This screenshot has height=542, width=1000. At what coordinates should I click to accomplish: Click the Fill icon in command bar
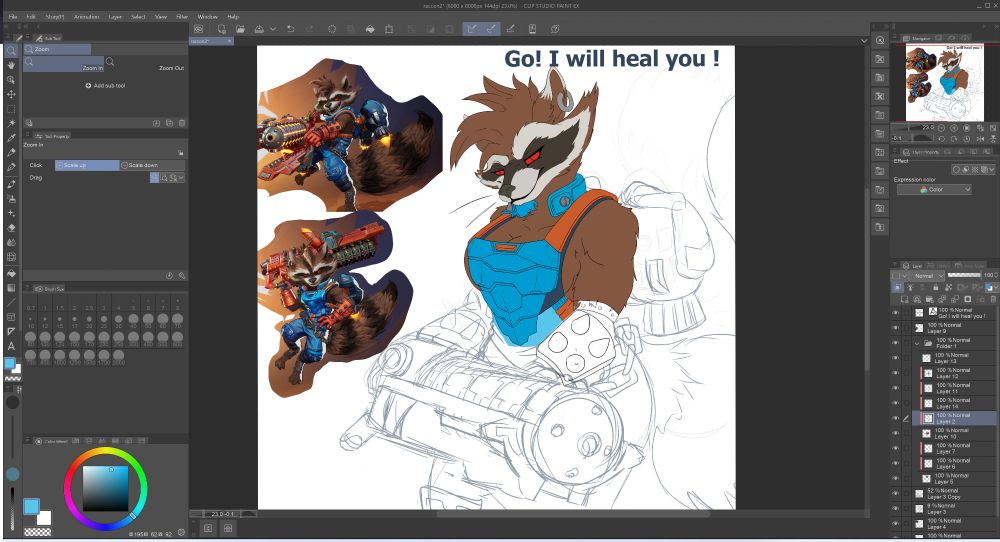click(370, 29)
